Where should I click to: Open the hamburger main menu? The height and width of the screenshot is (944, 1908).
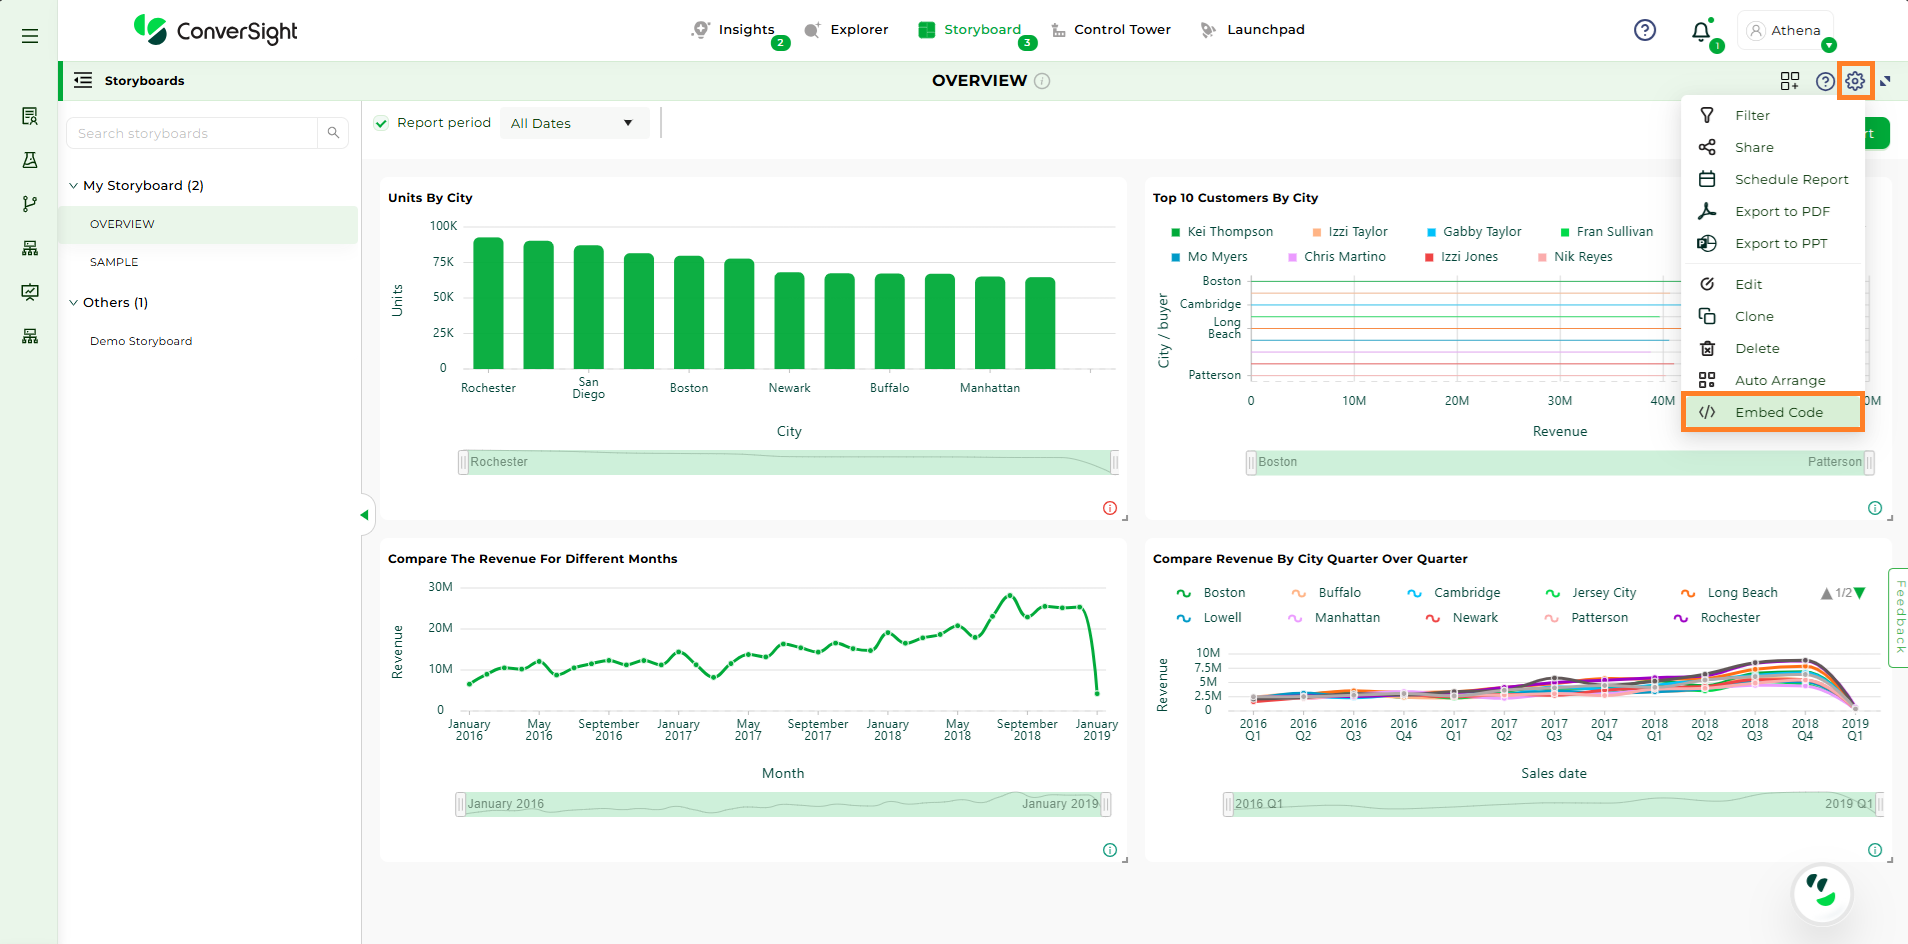click(30, 36)
